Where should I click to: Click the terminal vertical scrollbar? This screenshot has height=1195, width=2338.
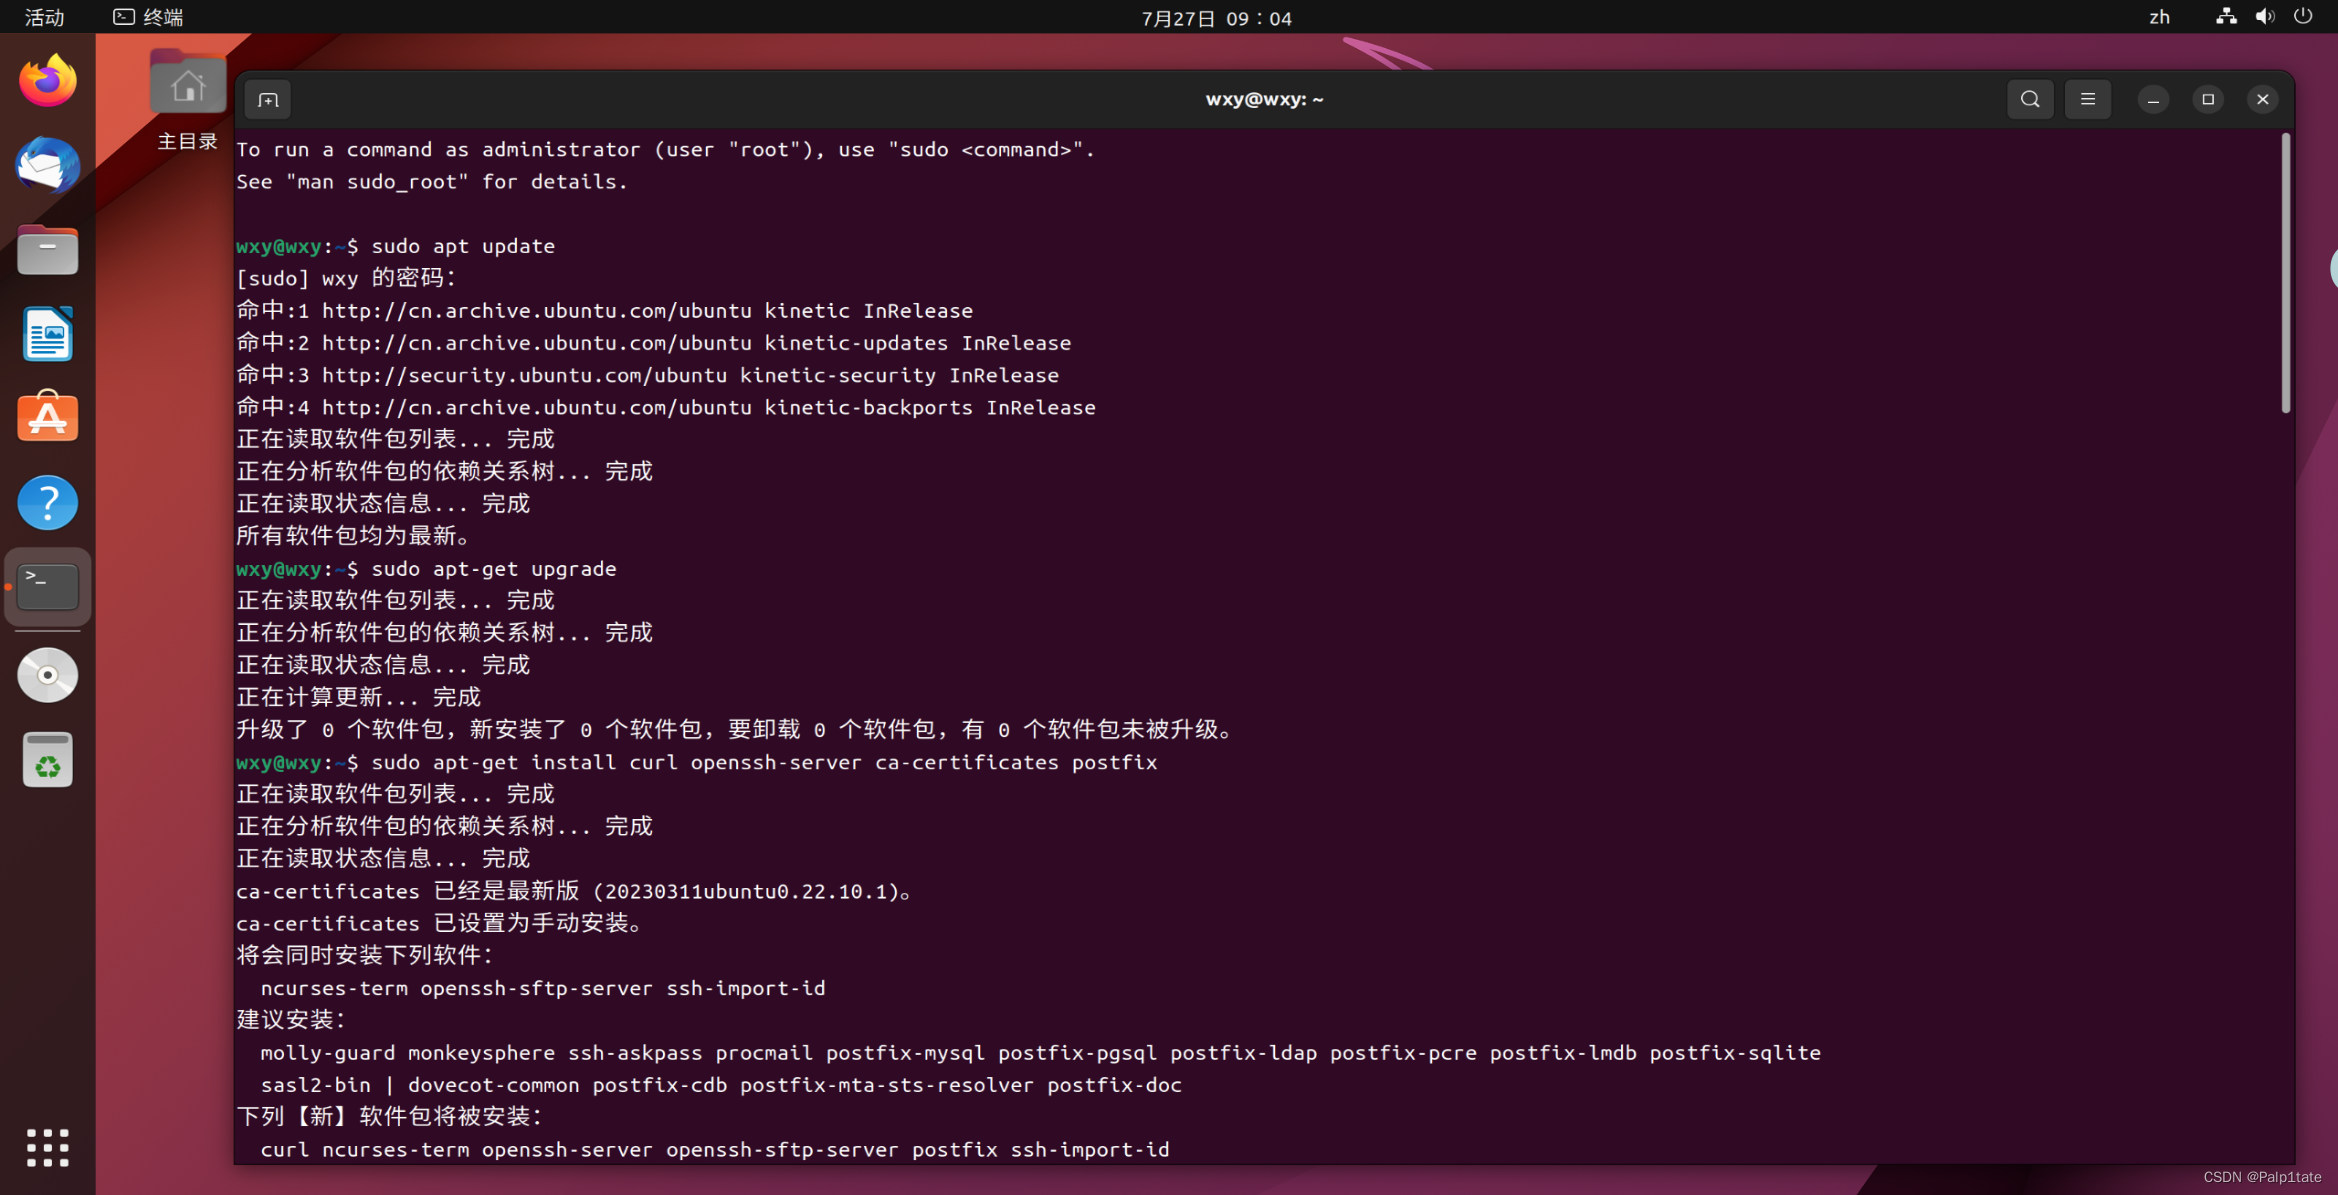(2285, 272)
